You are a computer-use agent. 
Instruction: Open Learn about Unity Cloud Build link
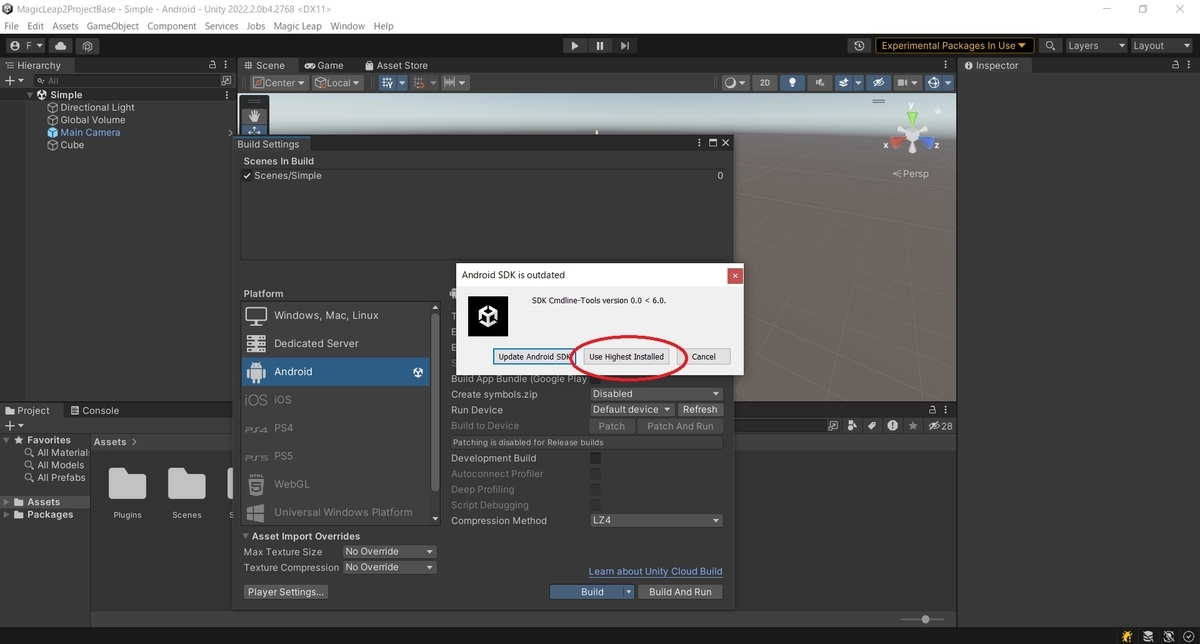pyautogui.click(x=655, y=571)
